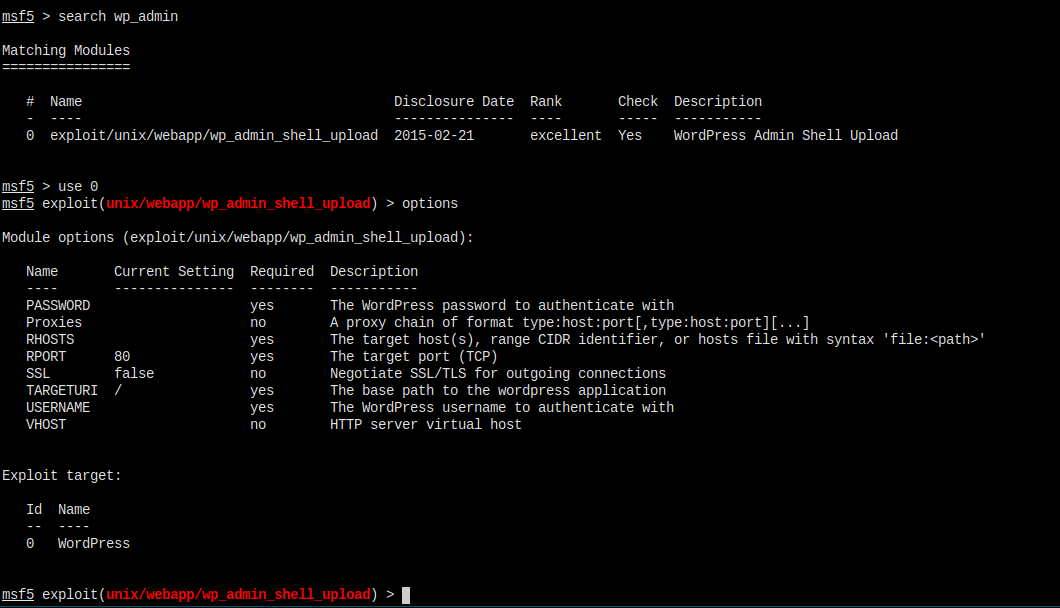This screenshot has width=1060, height=608.
Task: Click 'The base path to the wordpress application'
Action: pyautogui.click(x=498, y=390)
